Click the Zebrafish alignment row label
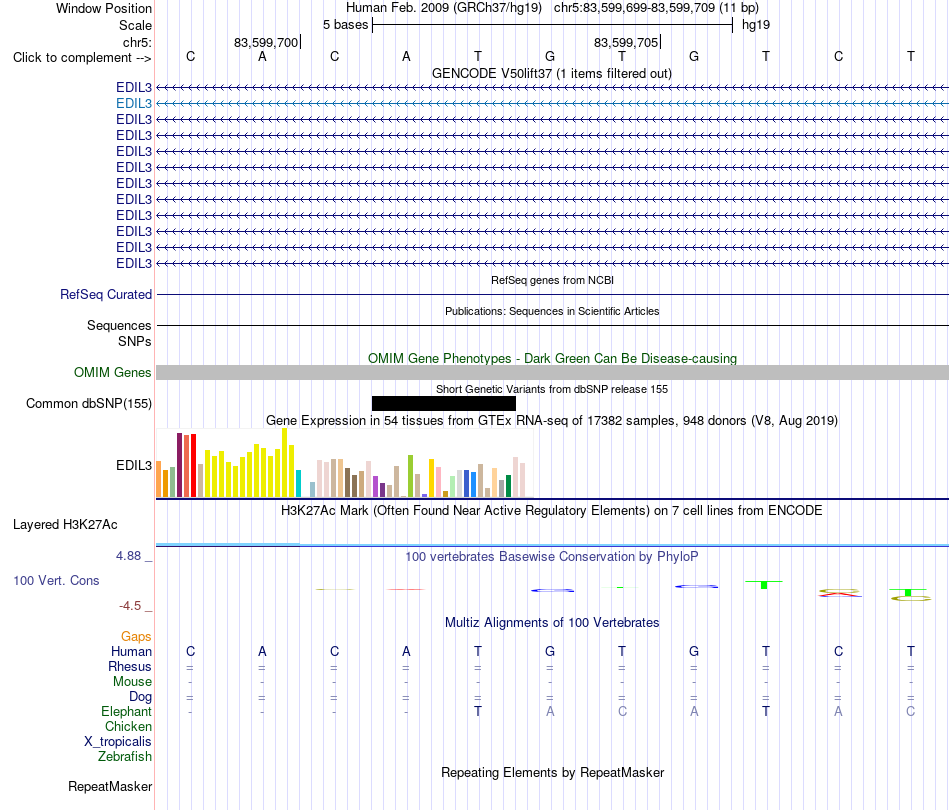This screenshot has width=950, height=810. click(x=125, y=756)
